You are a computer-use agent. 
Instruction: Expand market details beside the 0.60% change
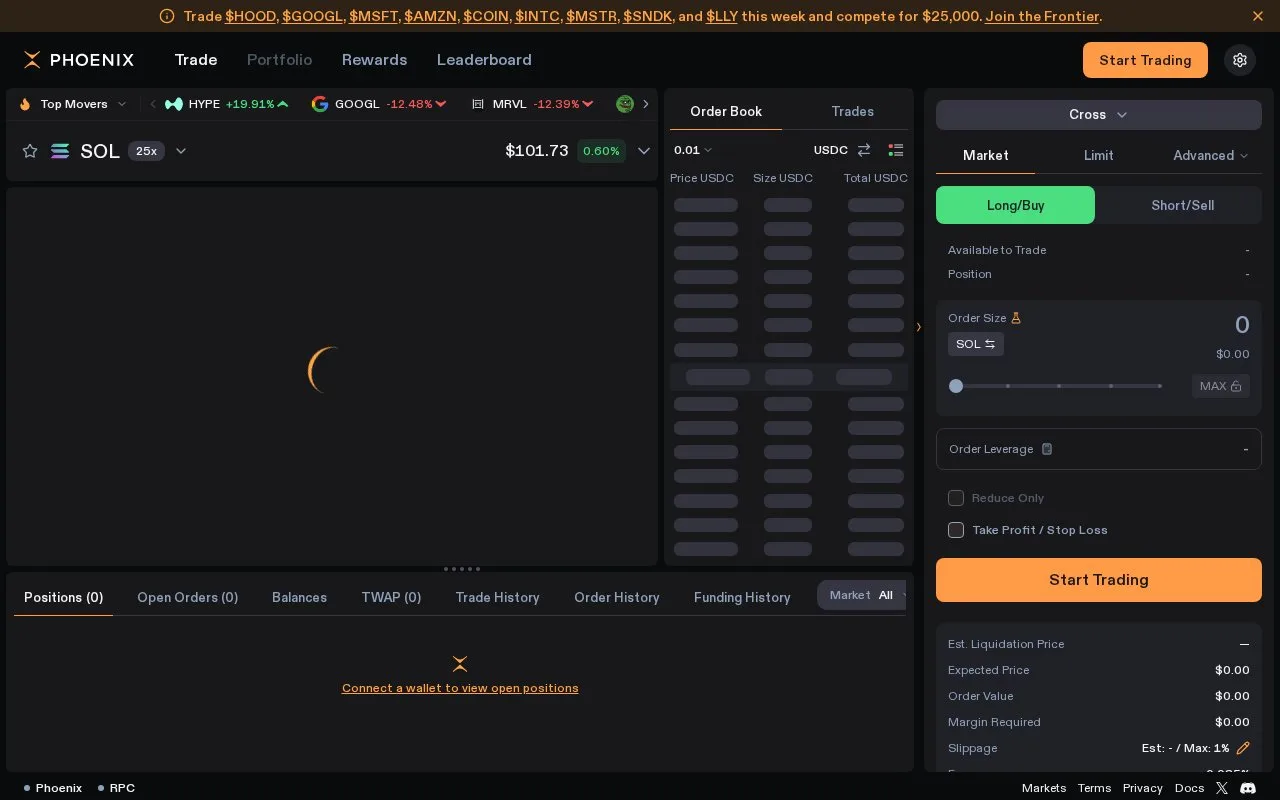(x=644, y=151)
